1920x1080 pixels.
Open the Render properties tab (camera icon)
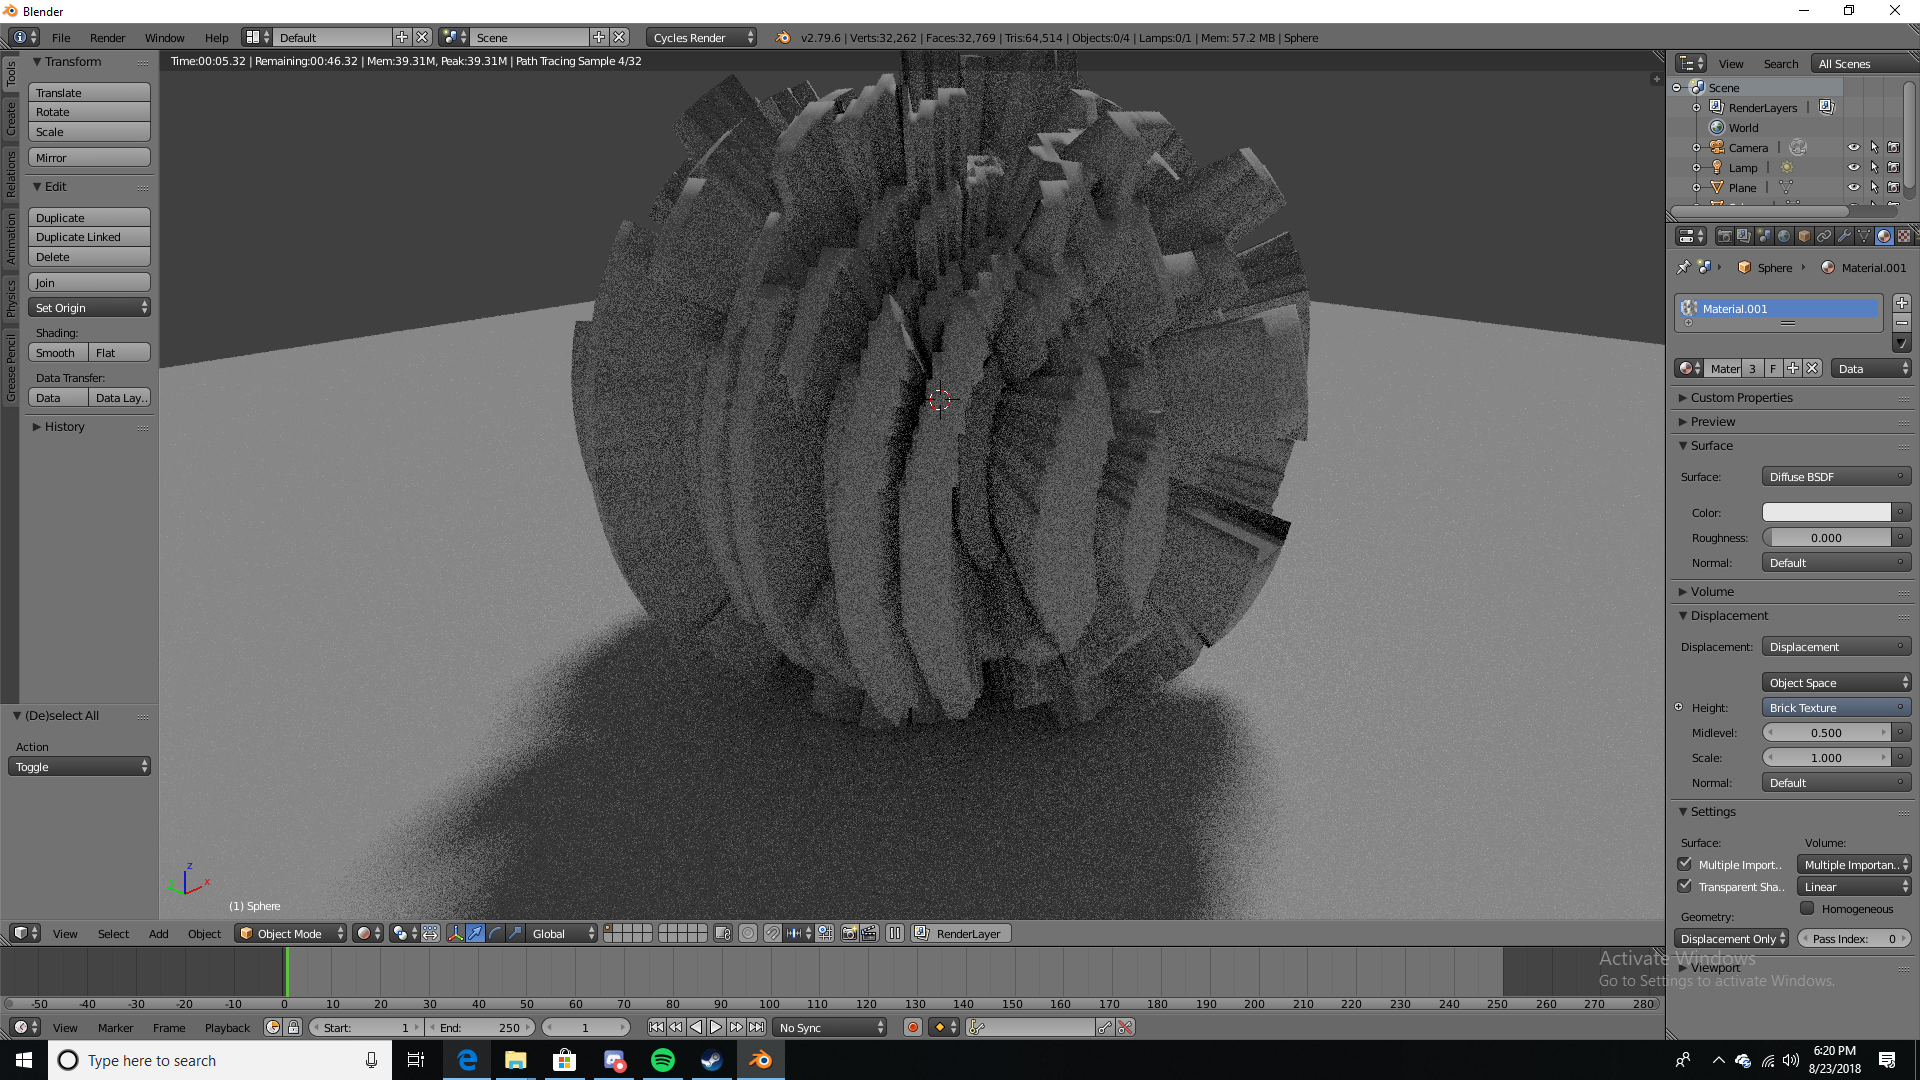pos(1724,236)
